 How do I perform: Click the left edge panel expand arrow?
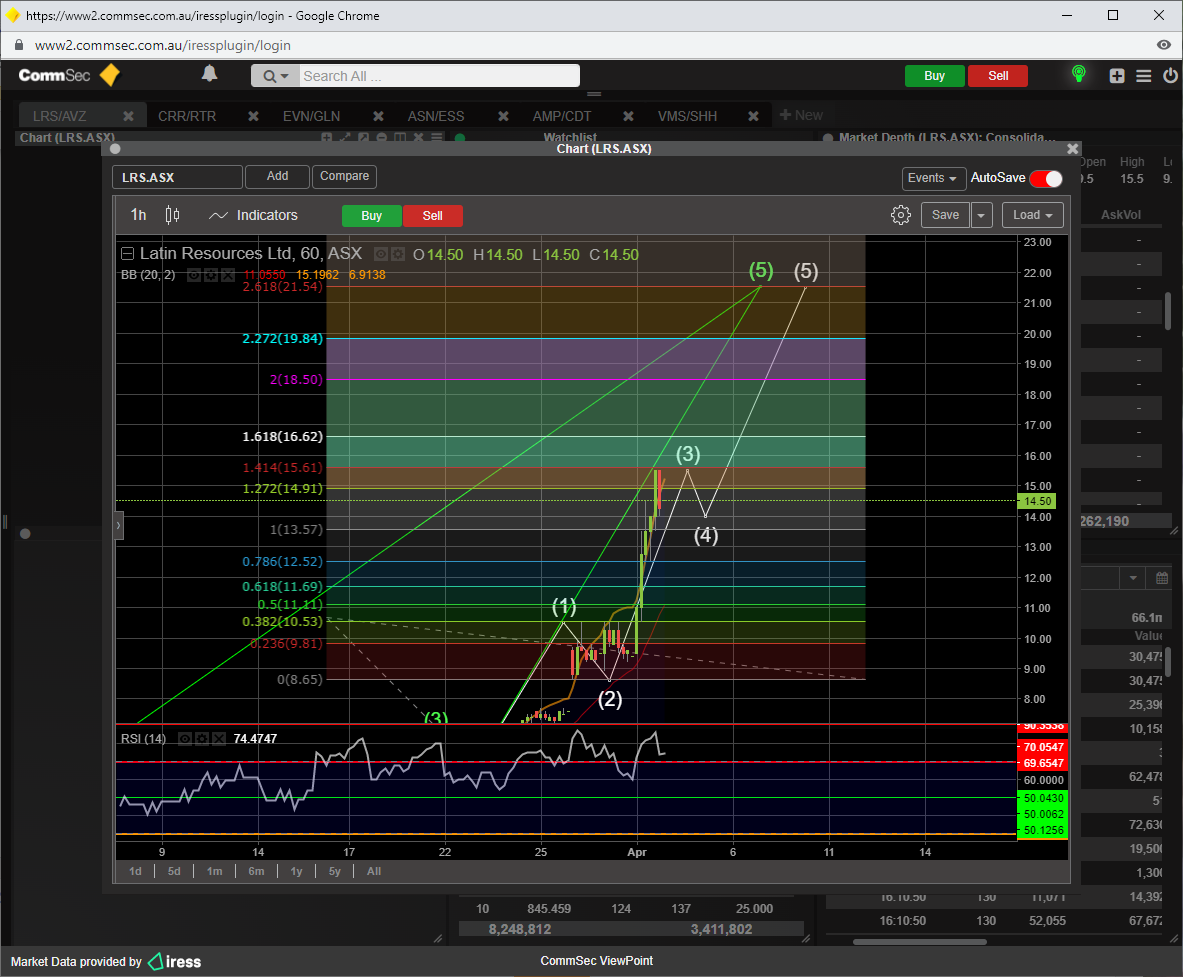[x=118, y=525]
